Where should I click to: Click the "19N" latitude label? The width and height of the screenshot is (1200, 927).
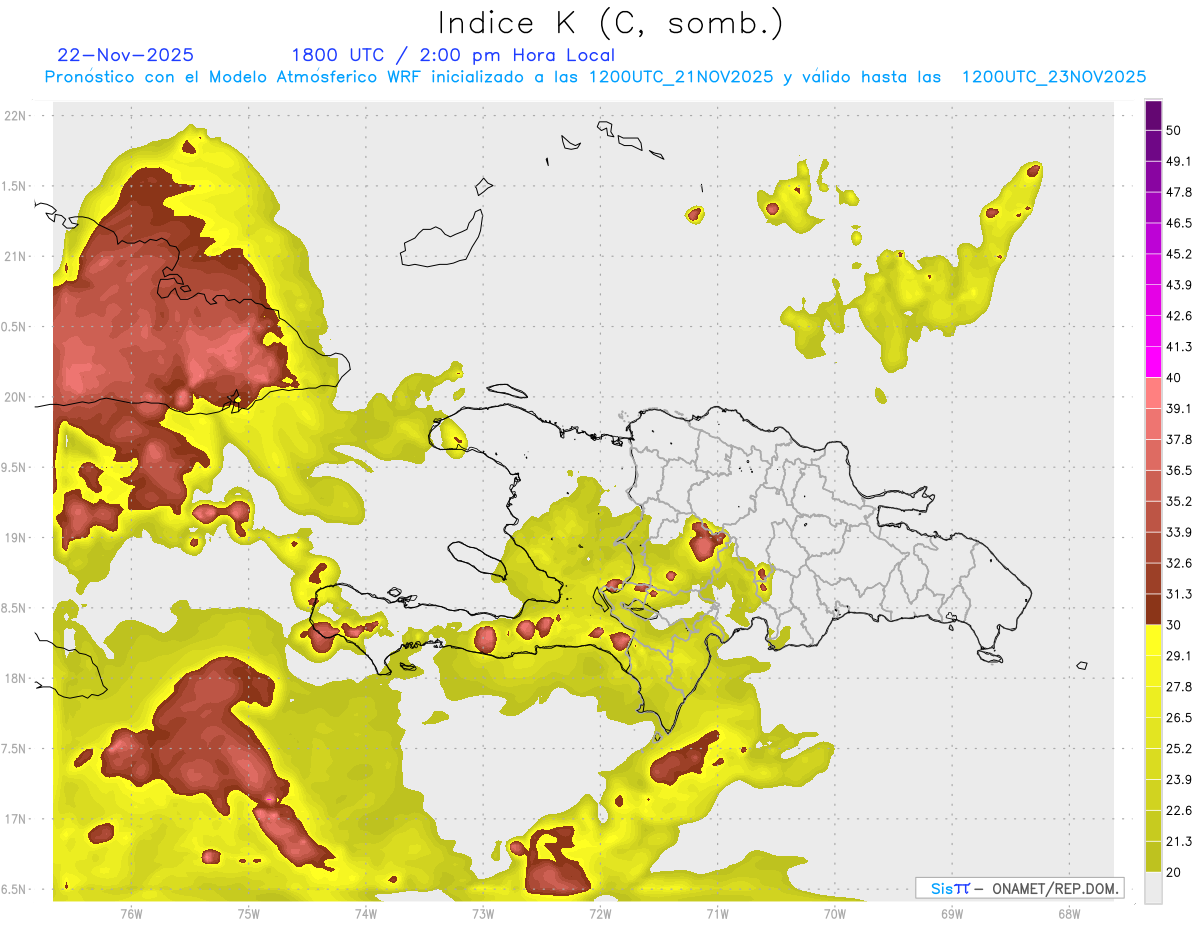point(14,538)
